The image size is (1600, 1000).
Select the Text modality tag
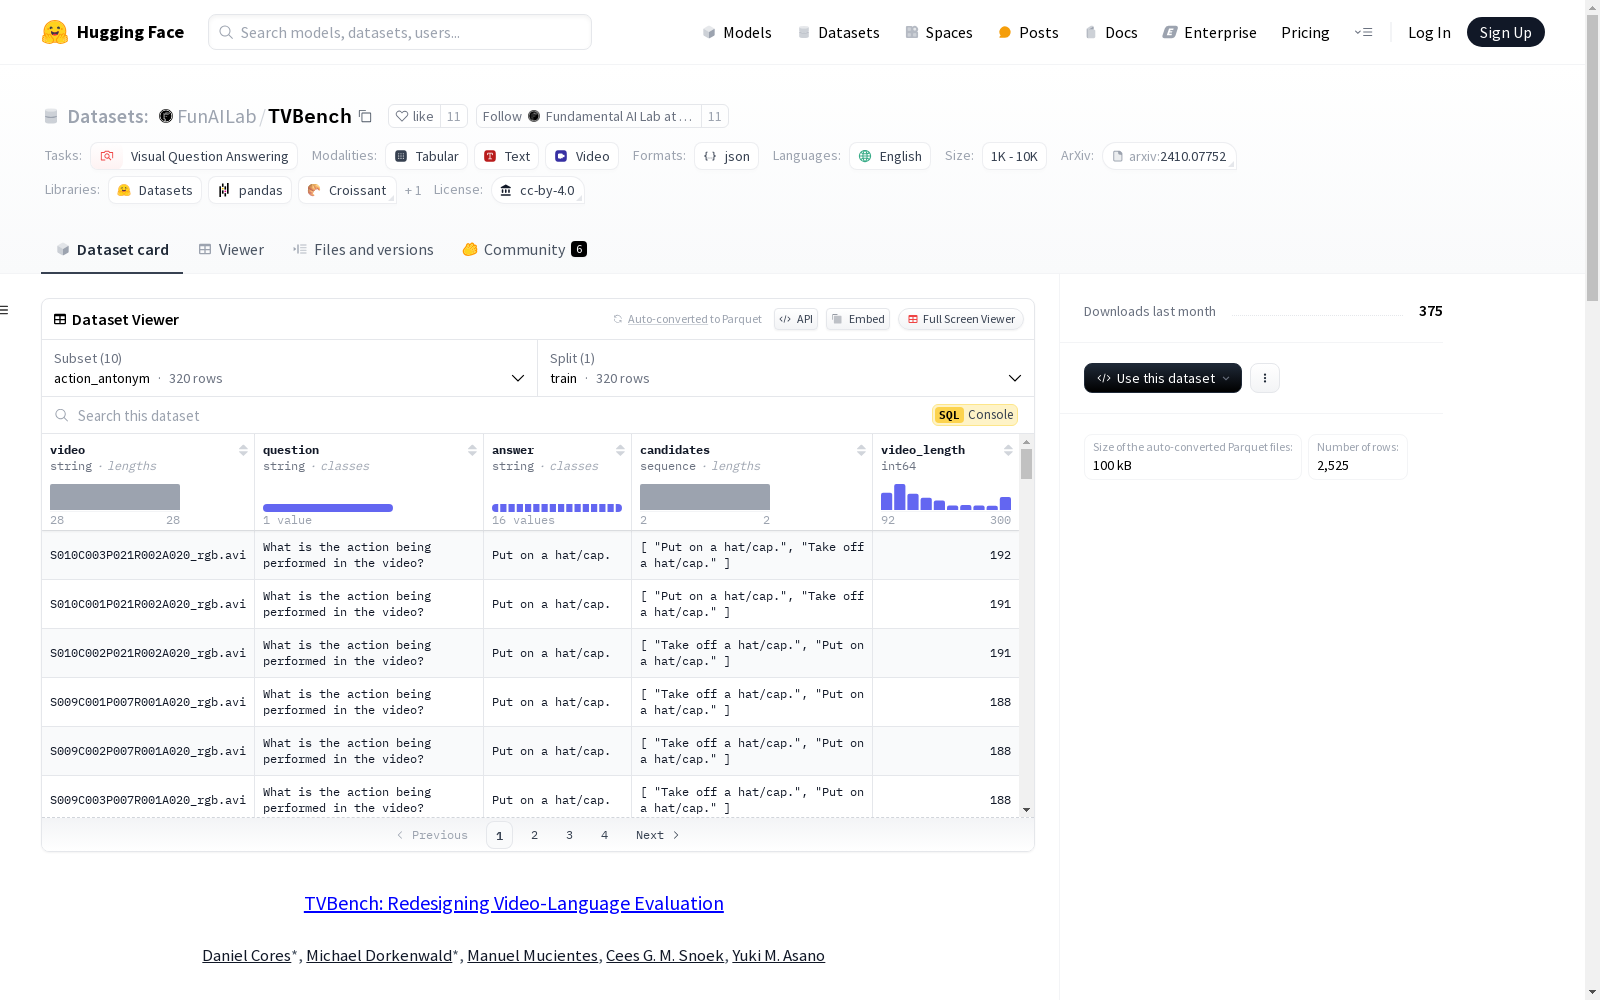[506, 157]
